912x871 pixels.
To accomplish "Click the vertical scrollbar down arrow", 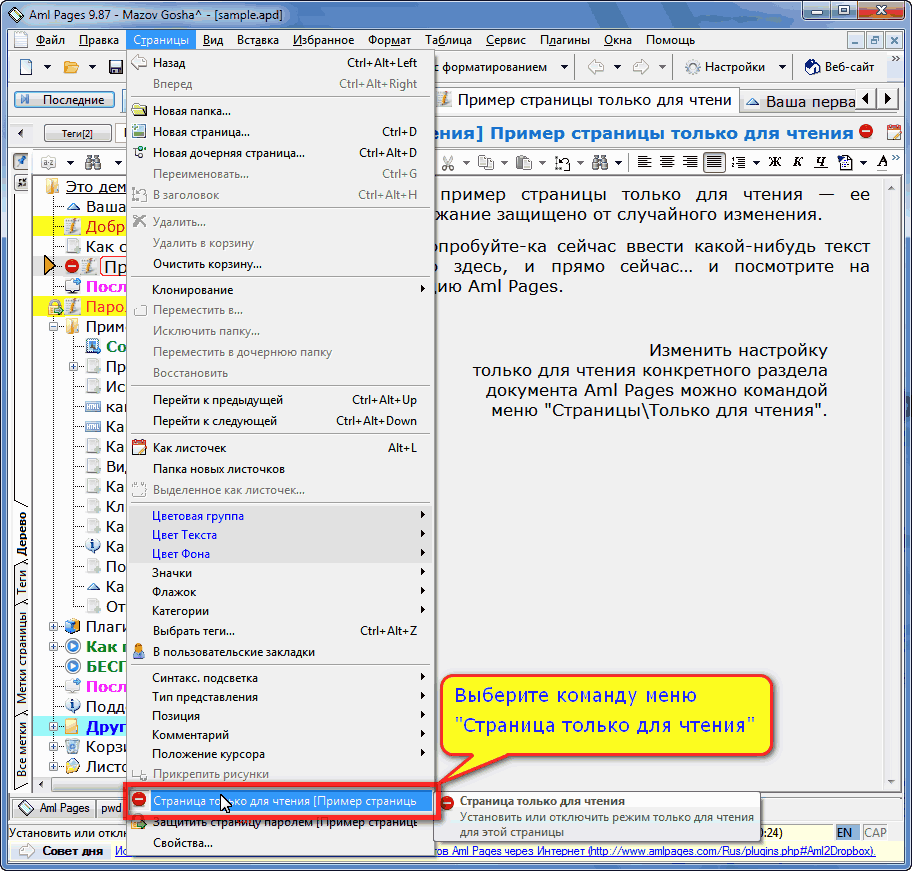I will coord(891,781).
